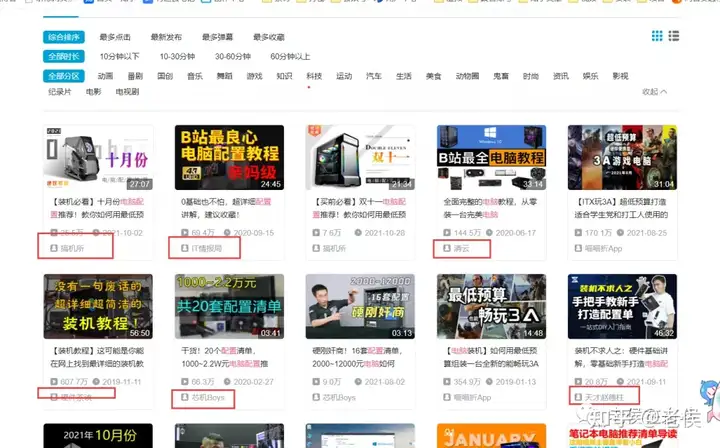This screenshot has height=448, width=720.
Task: Select the 全部分区 category filter
Action: (x=64, y=76)
